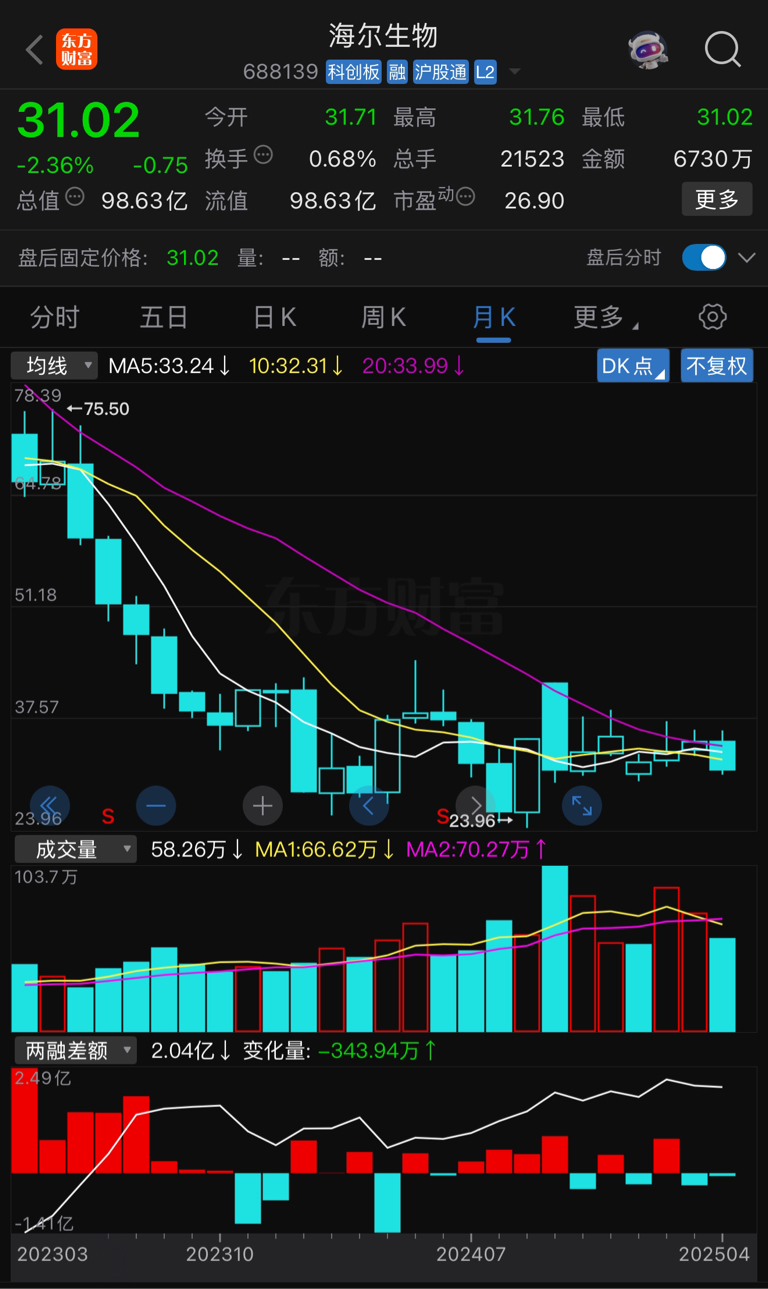Tap the 58.26万 volume value
Viewport: 768px width, 1289px height.
click(196, 850)
